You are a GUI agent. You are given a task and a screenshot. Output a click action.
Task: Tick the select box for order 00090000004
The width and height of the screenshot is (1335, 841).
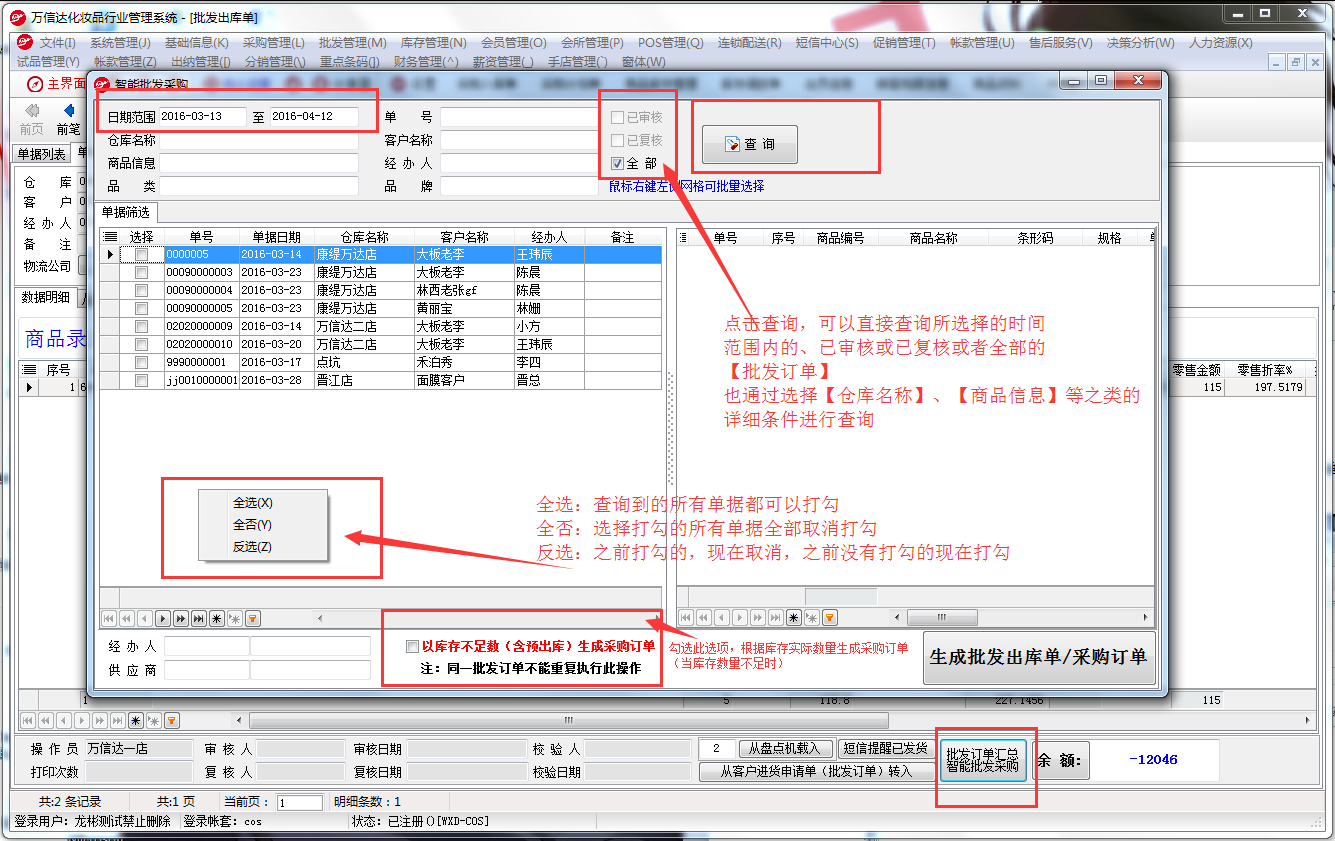(x=141, y=291)
